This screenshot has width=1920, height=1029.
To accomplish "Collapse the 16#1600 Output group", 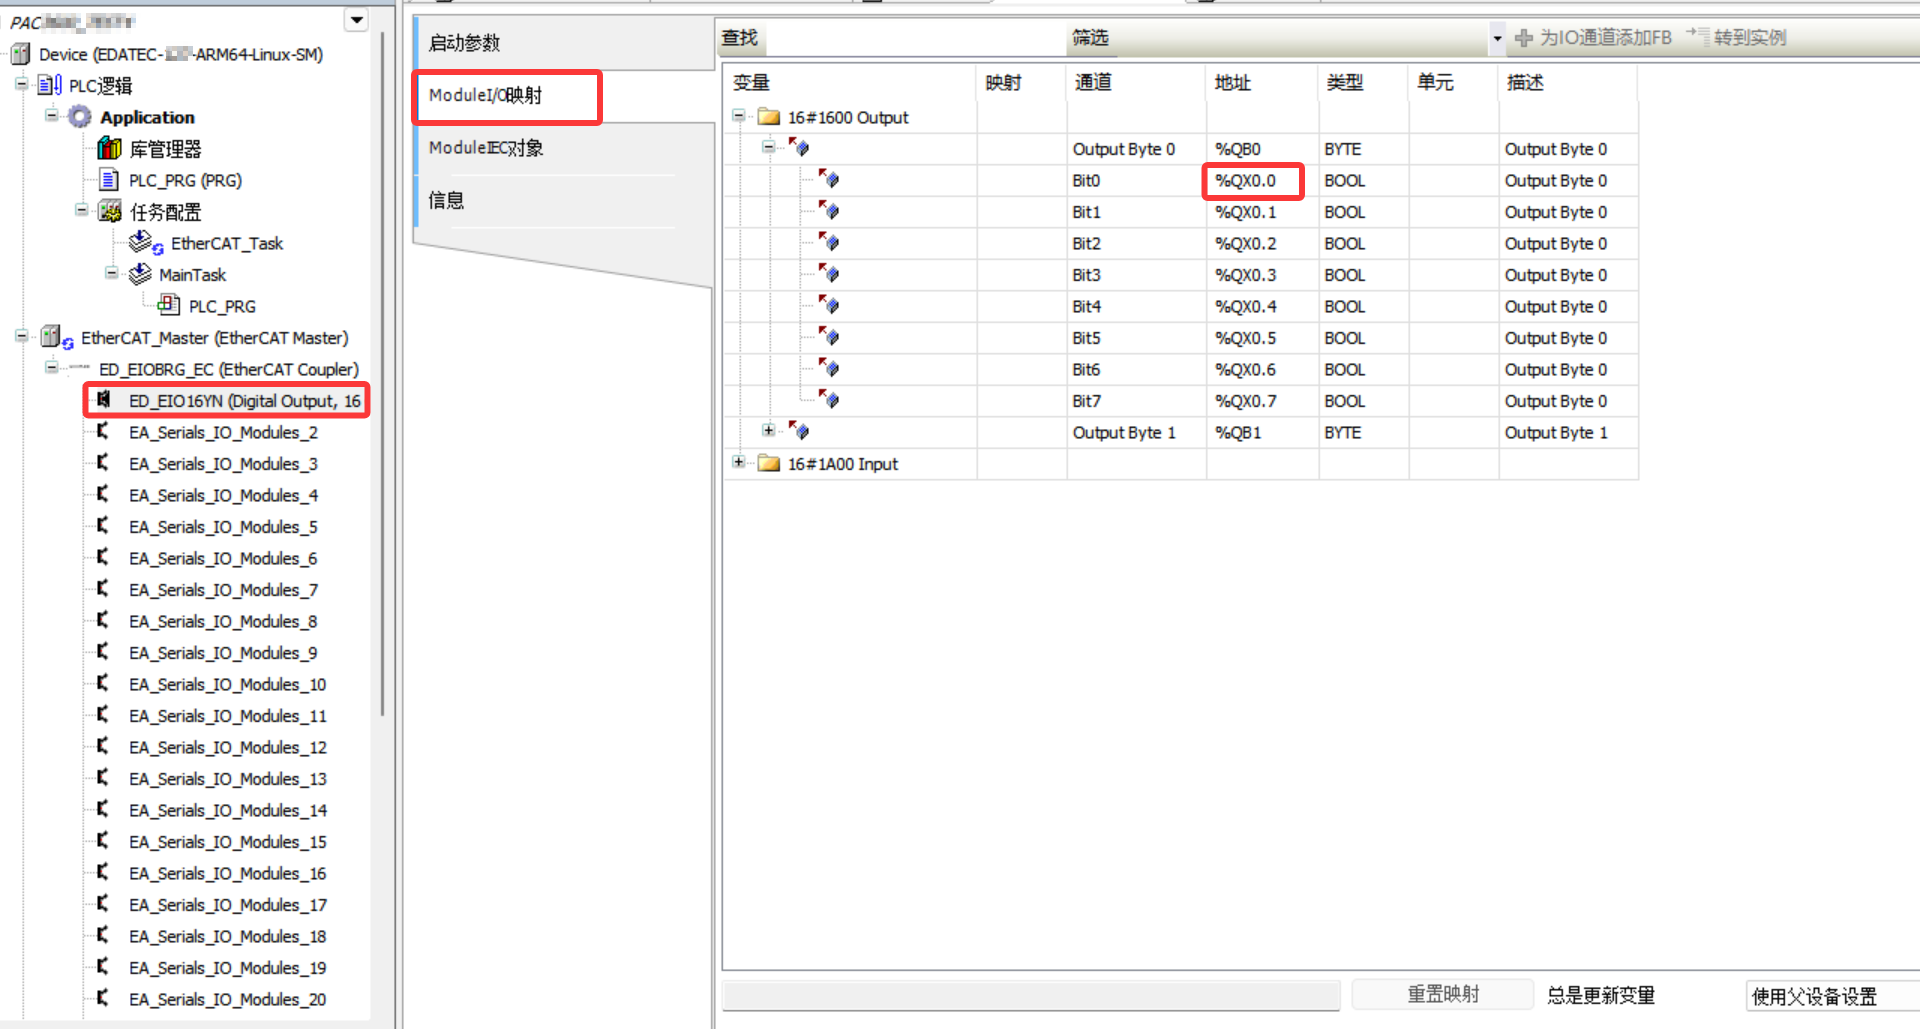I will (x=738, y=116).
